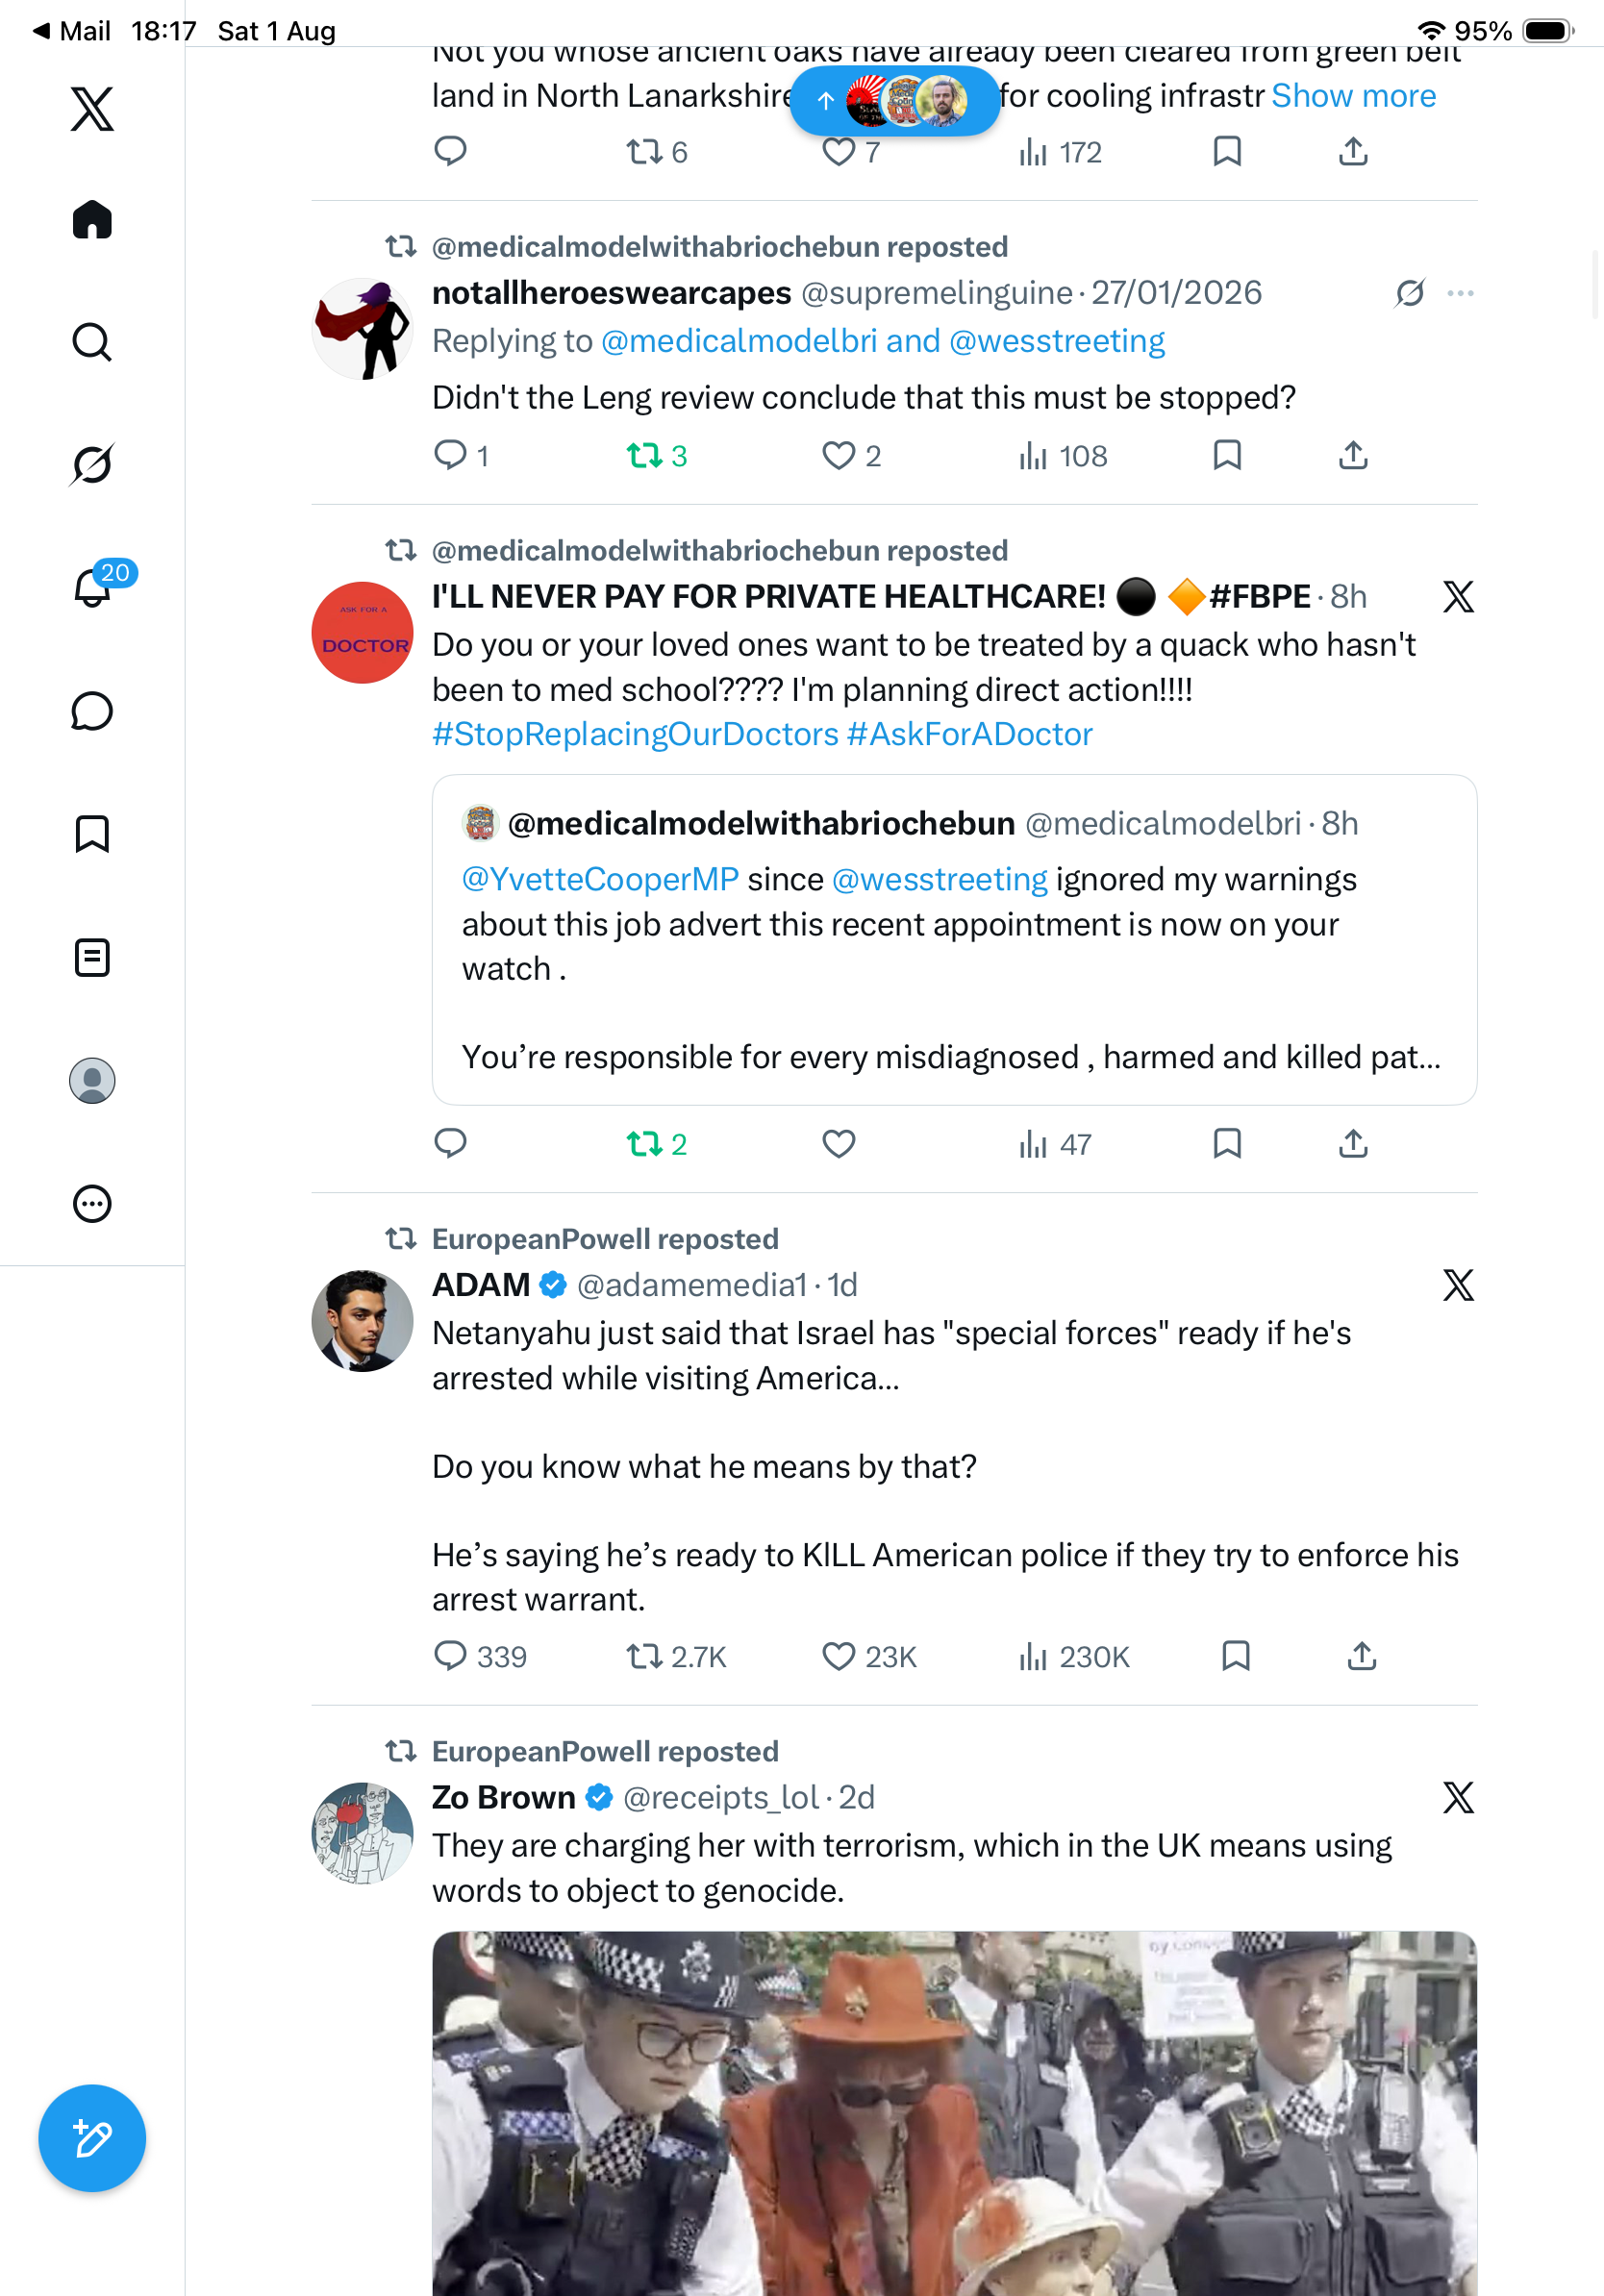Open the Lists icon in sidebar

pyautogui.click(x=92, y=957)
